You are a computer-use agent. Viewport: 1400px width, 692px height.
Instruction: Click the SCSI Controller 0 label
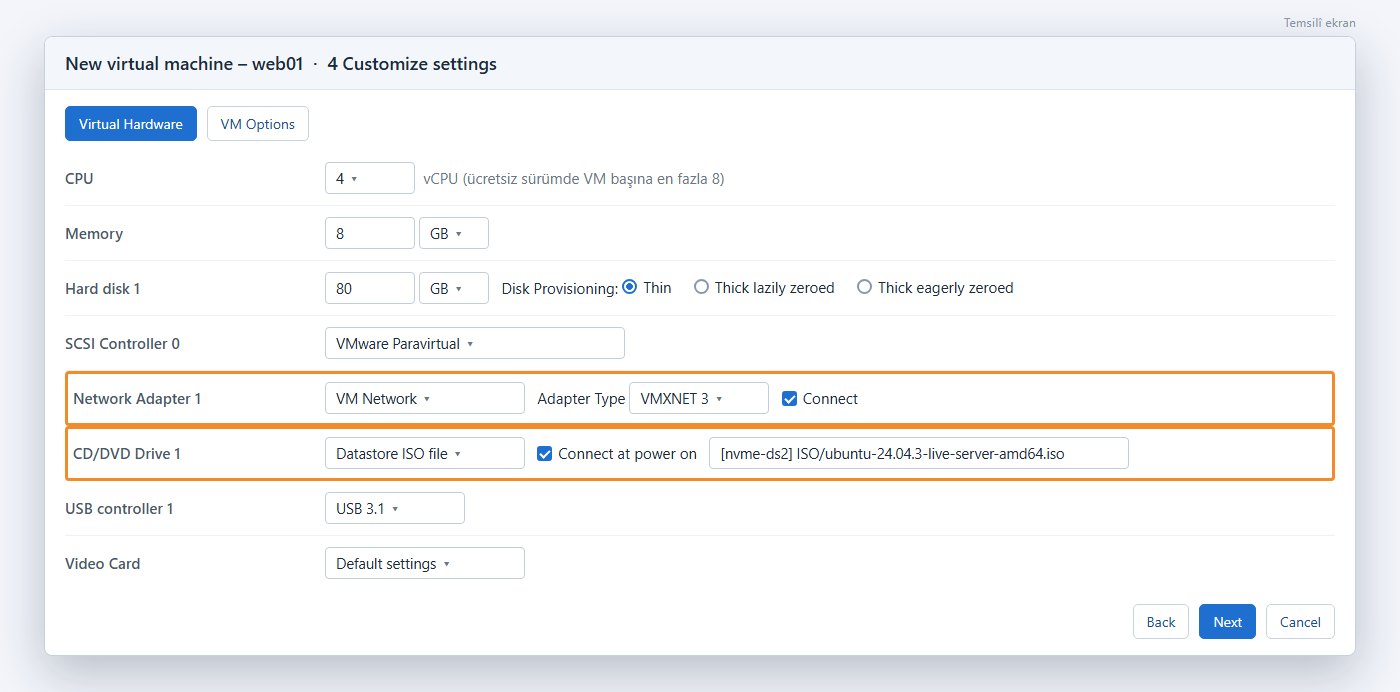point(123,343)
